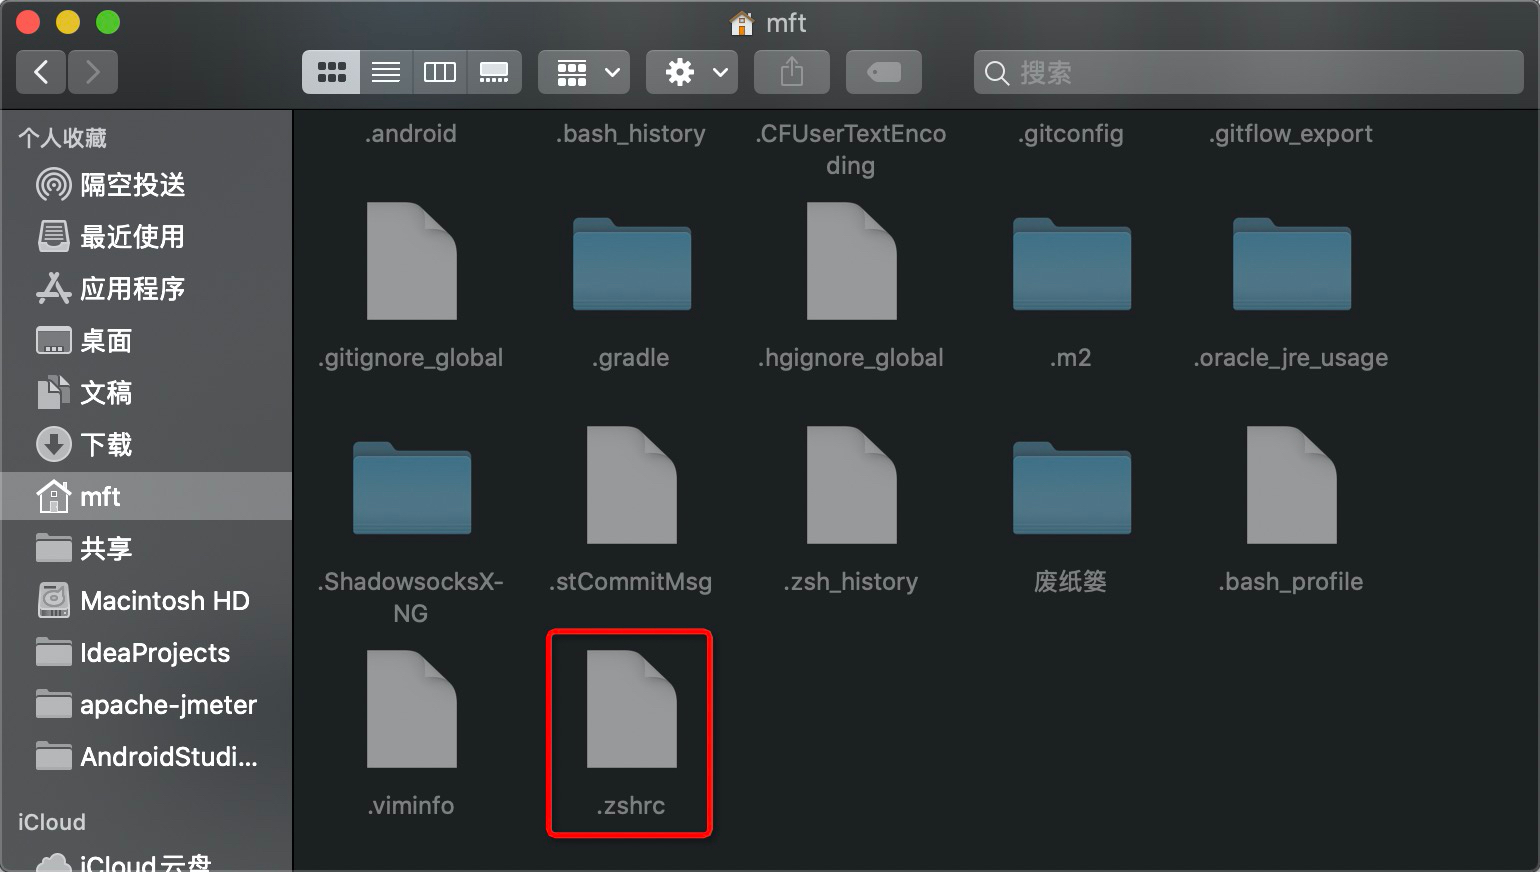
Task: Open IdeaProjects in the sidebar
Action: pos(146,653)
